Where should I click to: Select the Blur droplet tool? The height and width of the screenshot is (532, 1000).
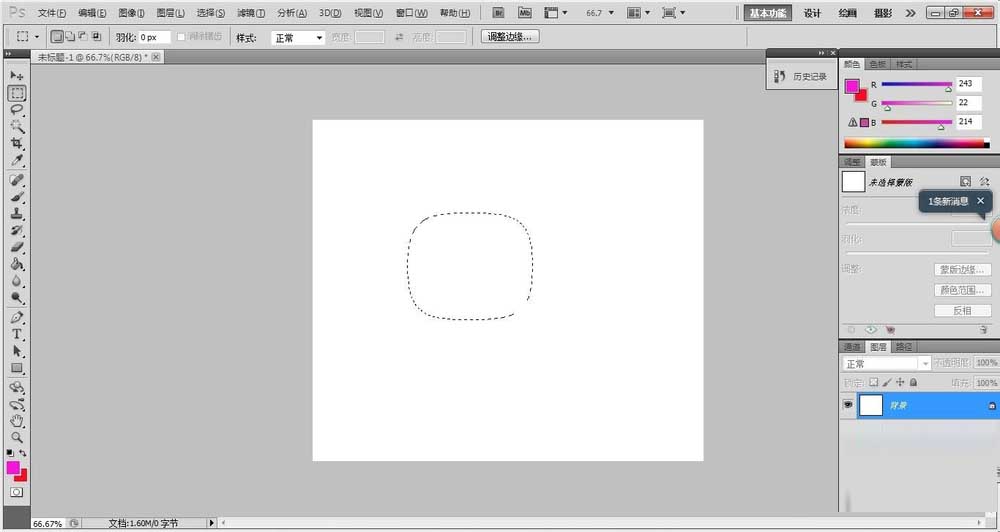[17, 281]
